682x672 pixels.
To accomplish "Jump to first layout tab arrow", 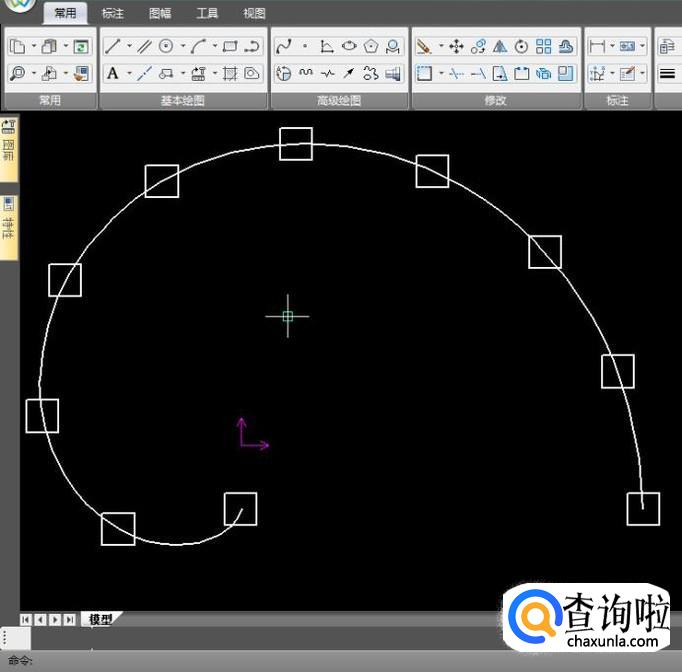I will pos(26,620).
